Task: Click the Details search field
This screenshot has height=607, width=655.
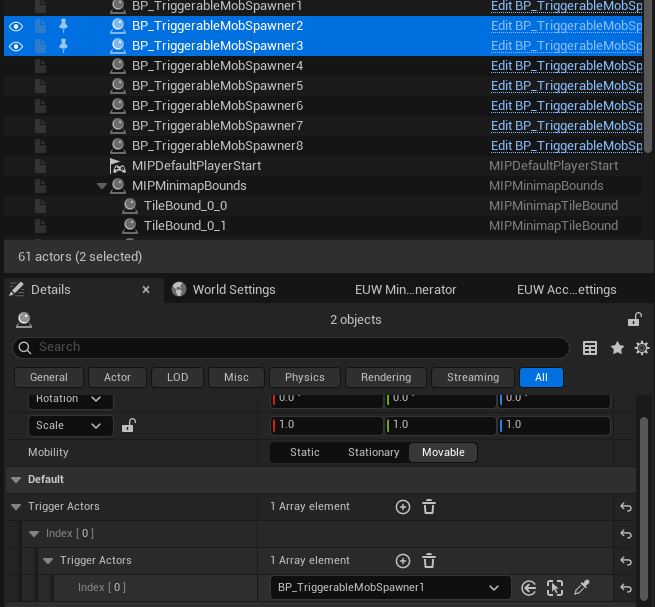Action: [290, 347]
